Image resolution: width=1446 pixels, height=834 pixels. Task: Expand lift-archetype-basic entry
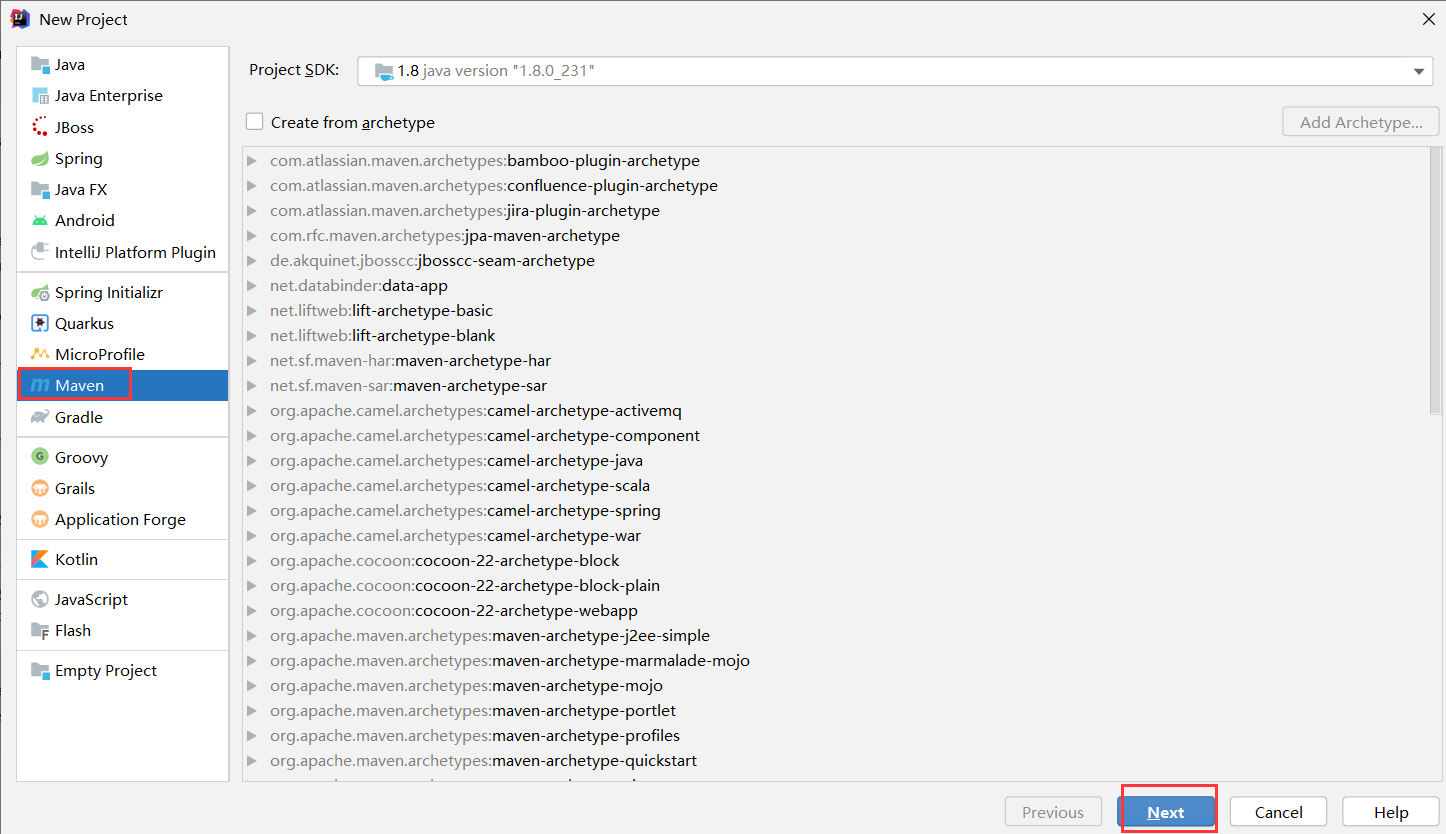tap(252, 310)
